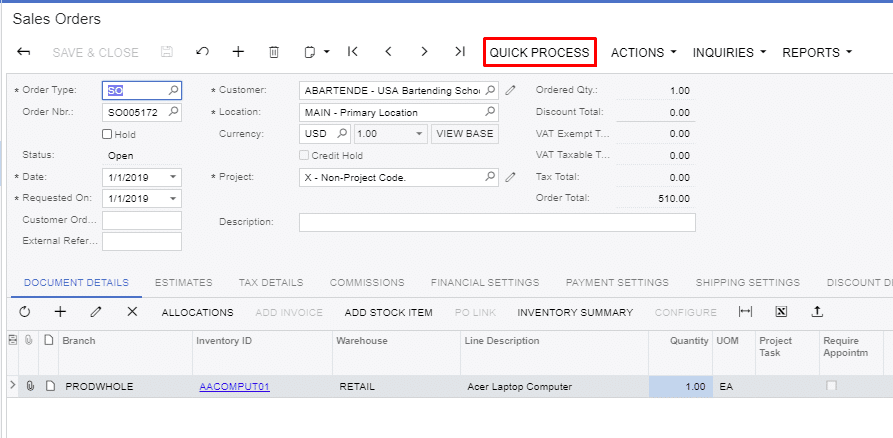The image size is (893, 438).
Task: Open Location lookup magnifier
Action: 490,112
